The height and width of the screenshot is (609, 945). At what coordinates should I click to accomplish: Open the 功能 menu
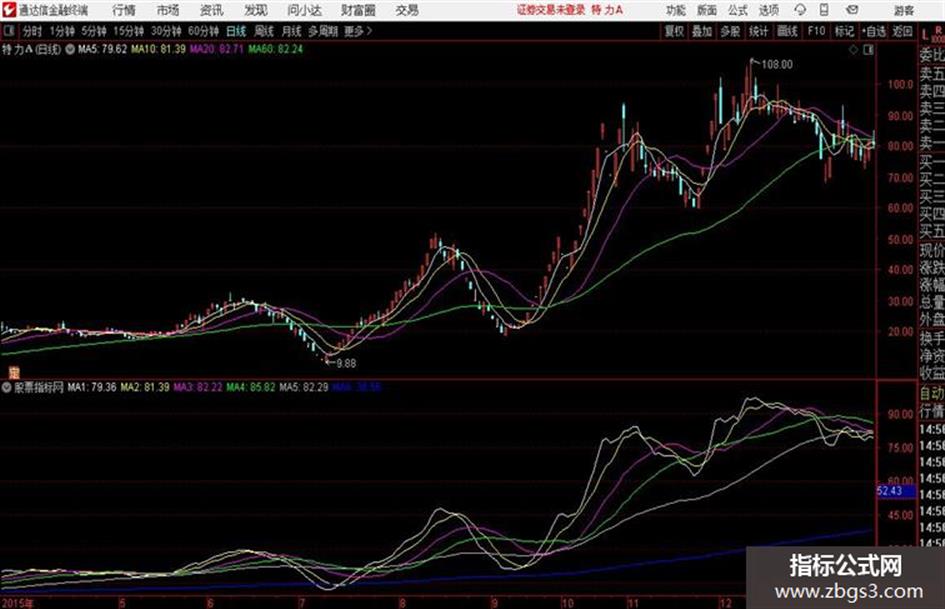(676, 10)
